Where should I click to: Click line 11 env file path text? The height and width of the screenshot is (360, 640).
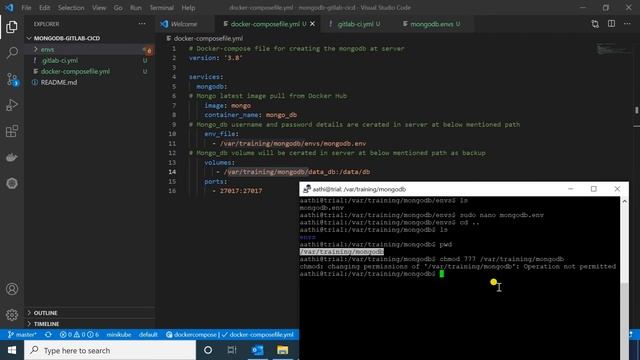point(293,144)
